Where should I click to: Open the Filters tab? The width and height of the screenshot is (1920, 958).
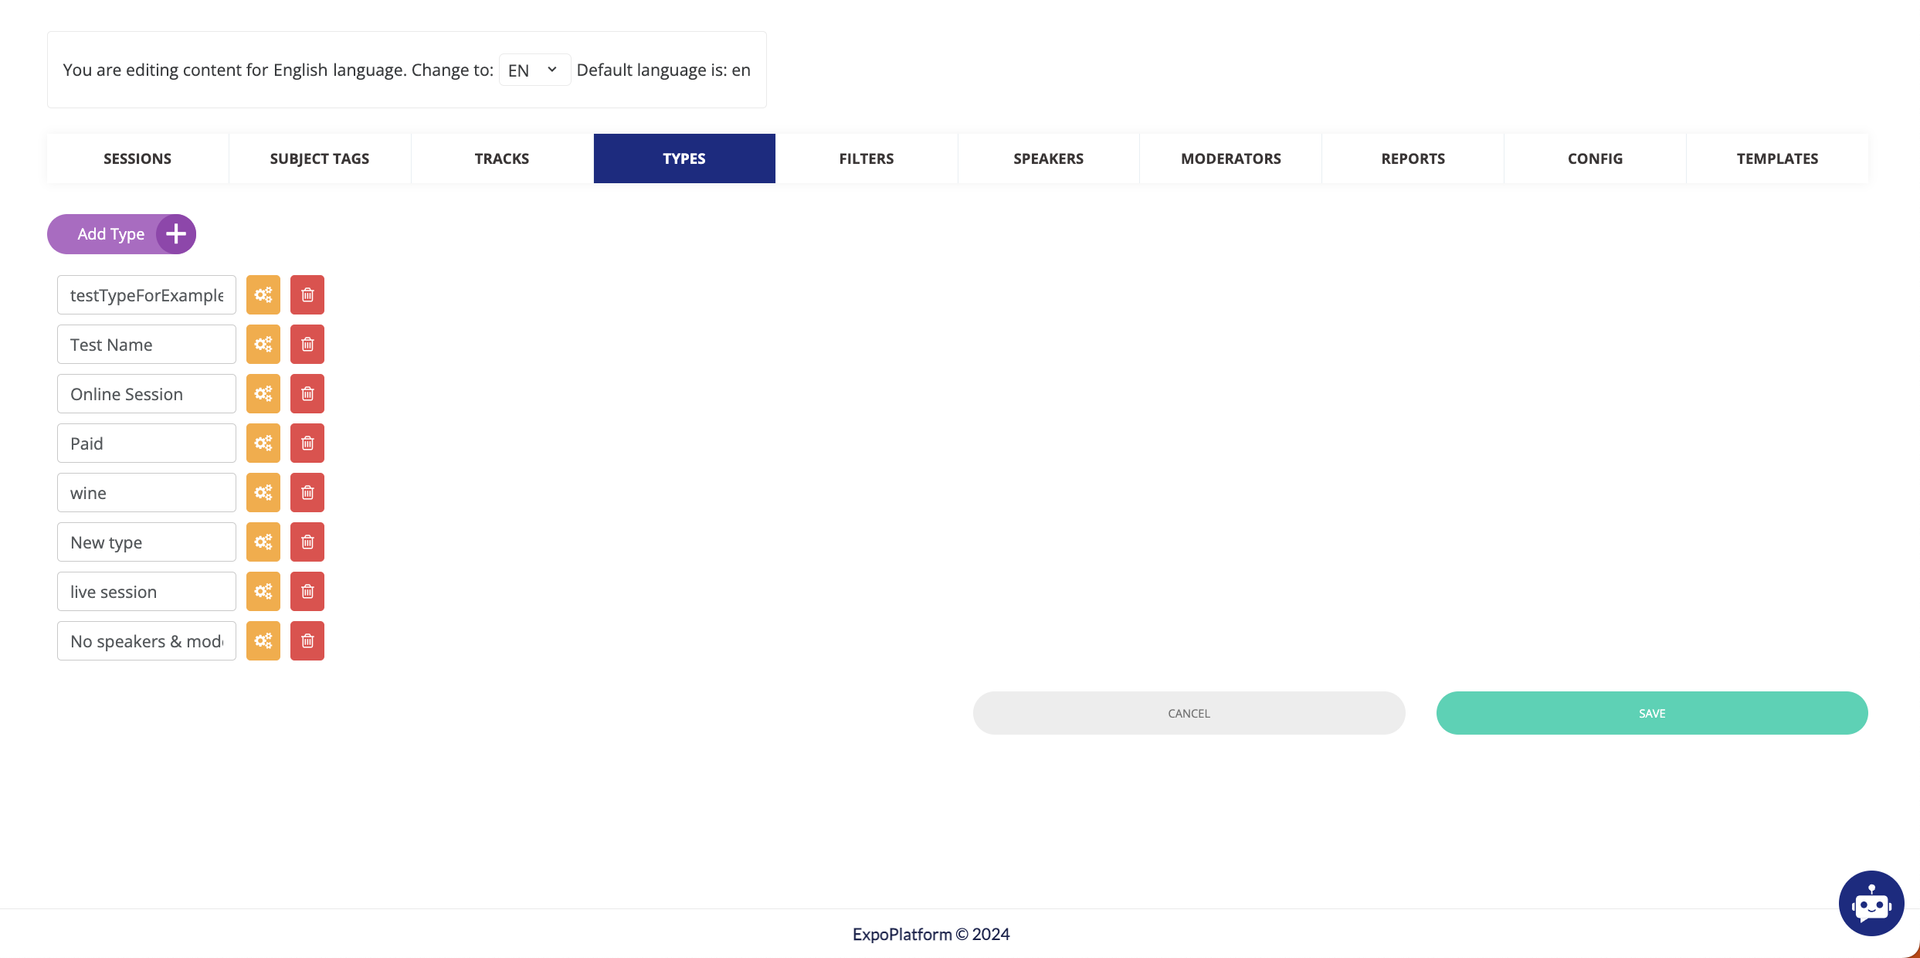866,159
